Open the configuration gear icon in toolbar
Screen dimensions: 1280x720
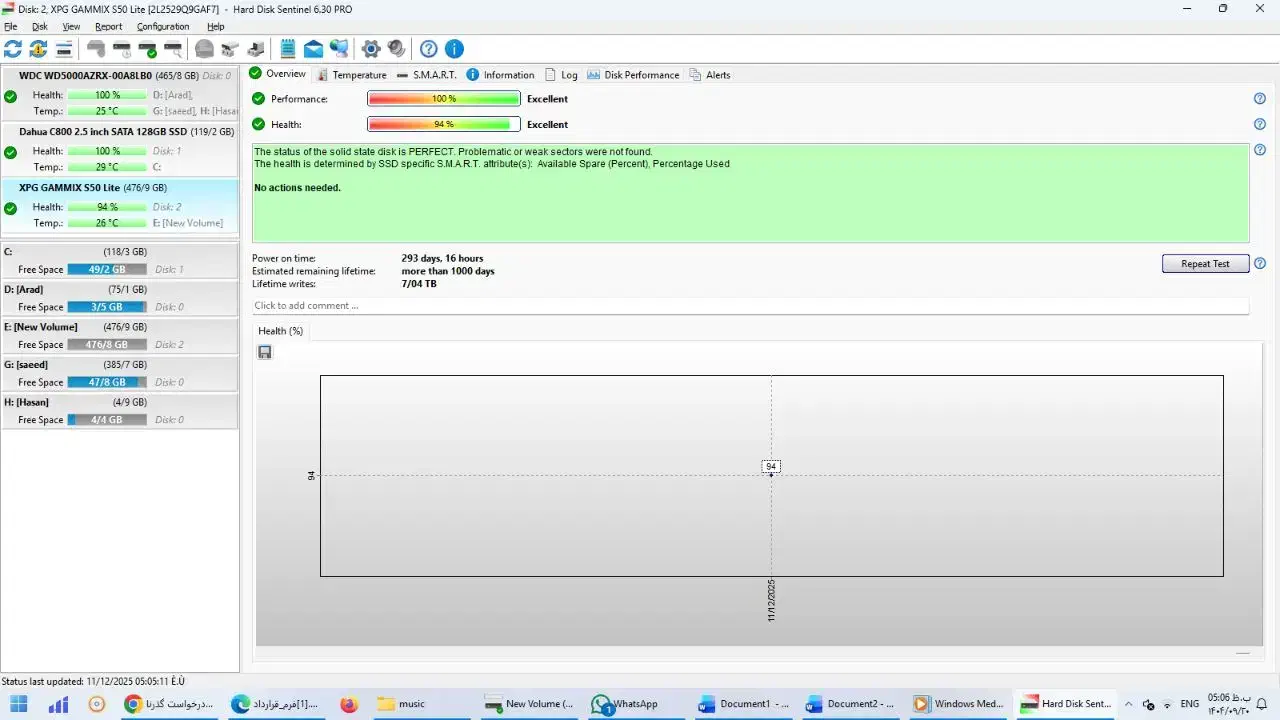pos(371,49)
